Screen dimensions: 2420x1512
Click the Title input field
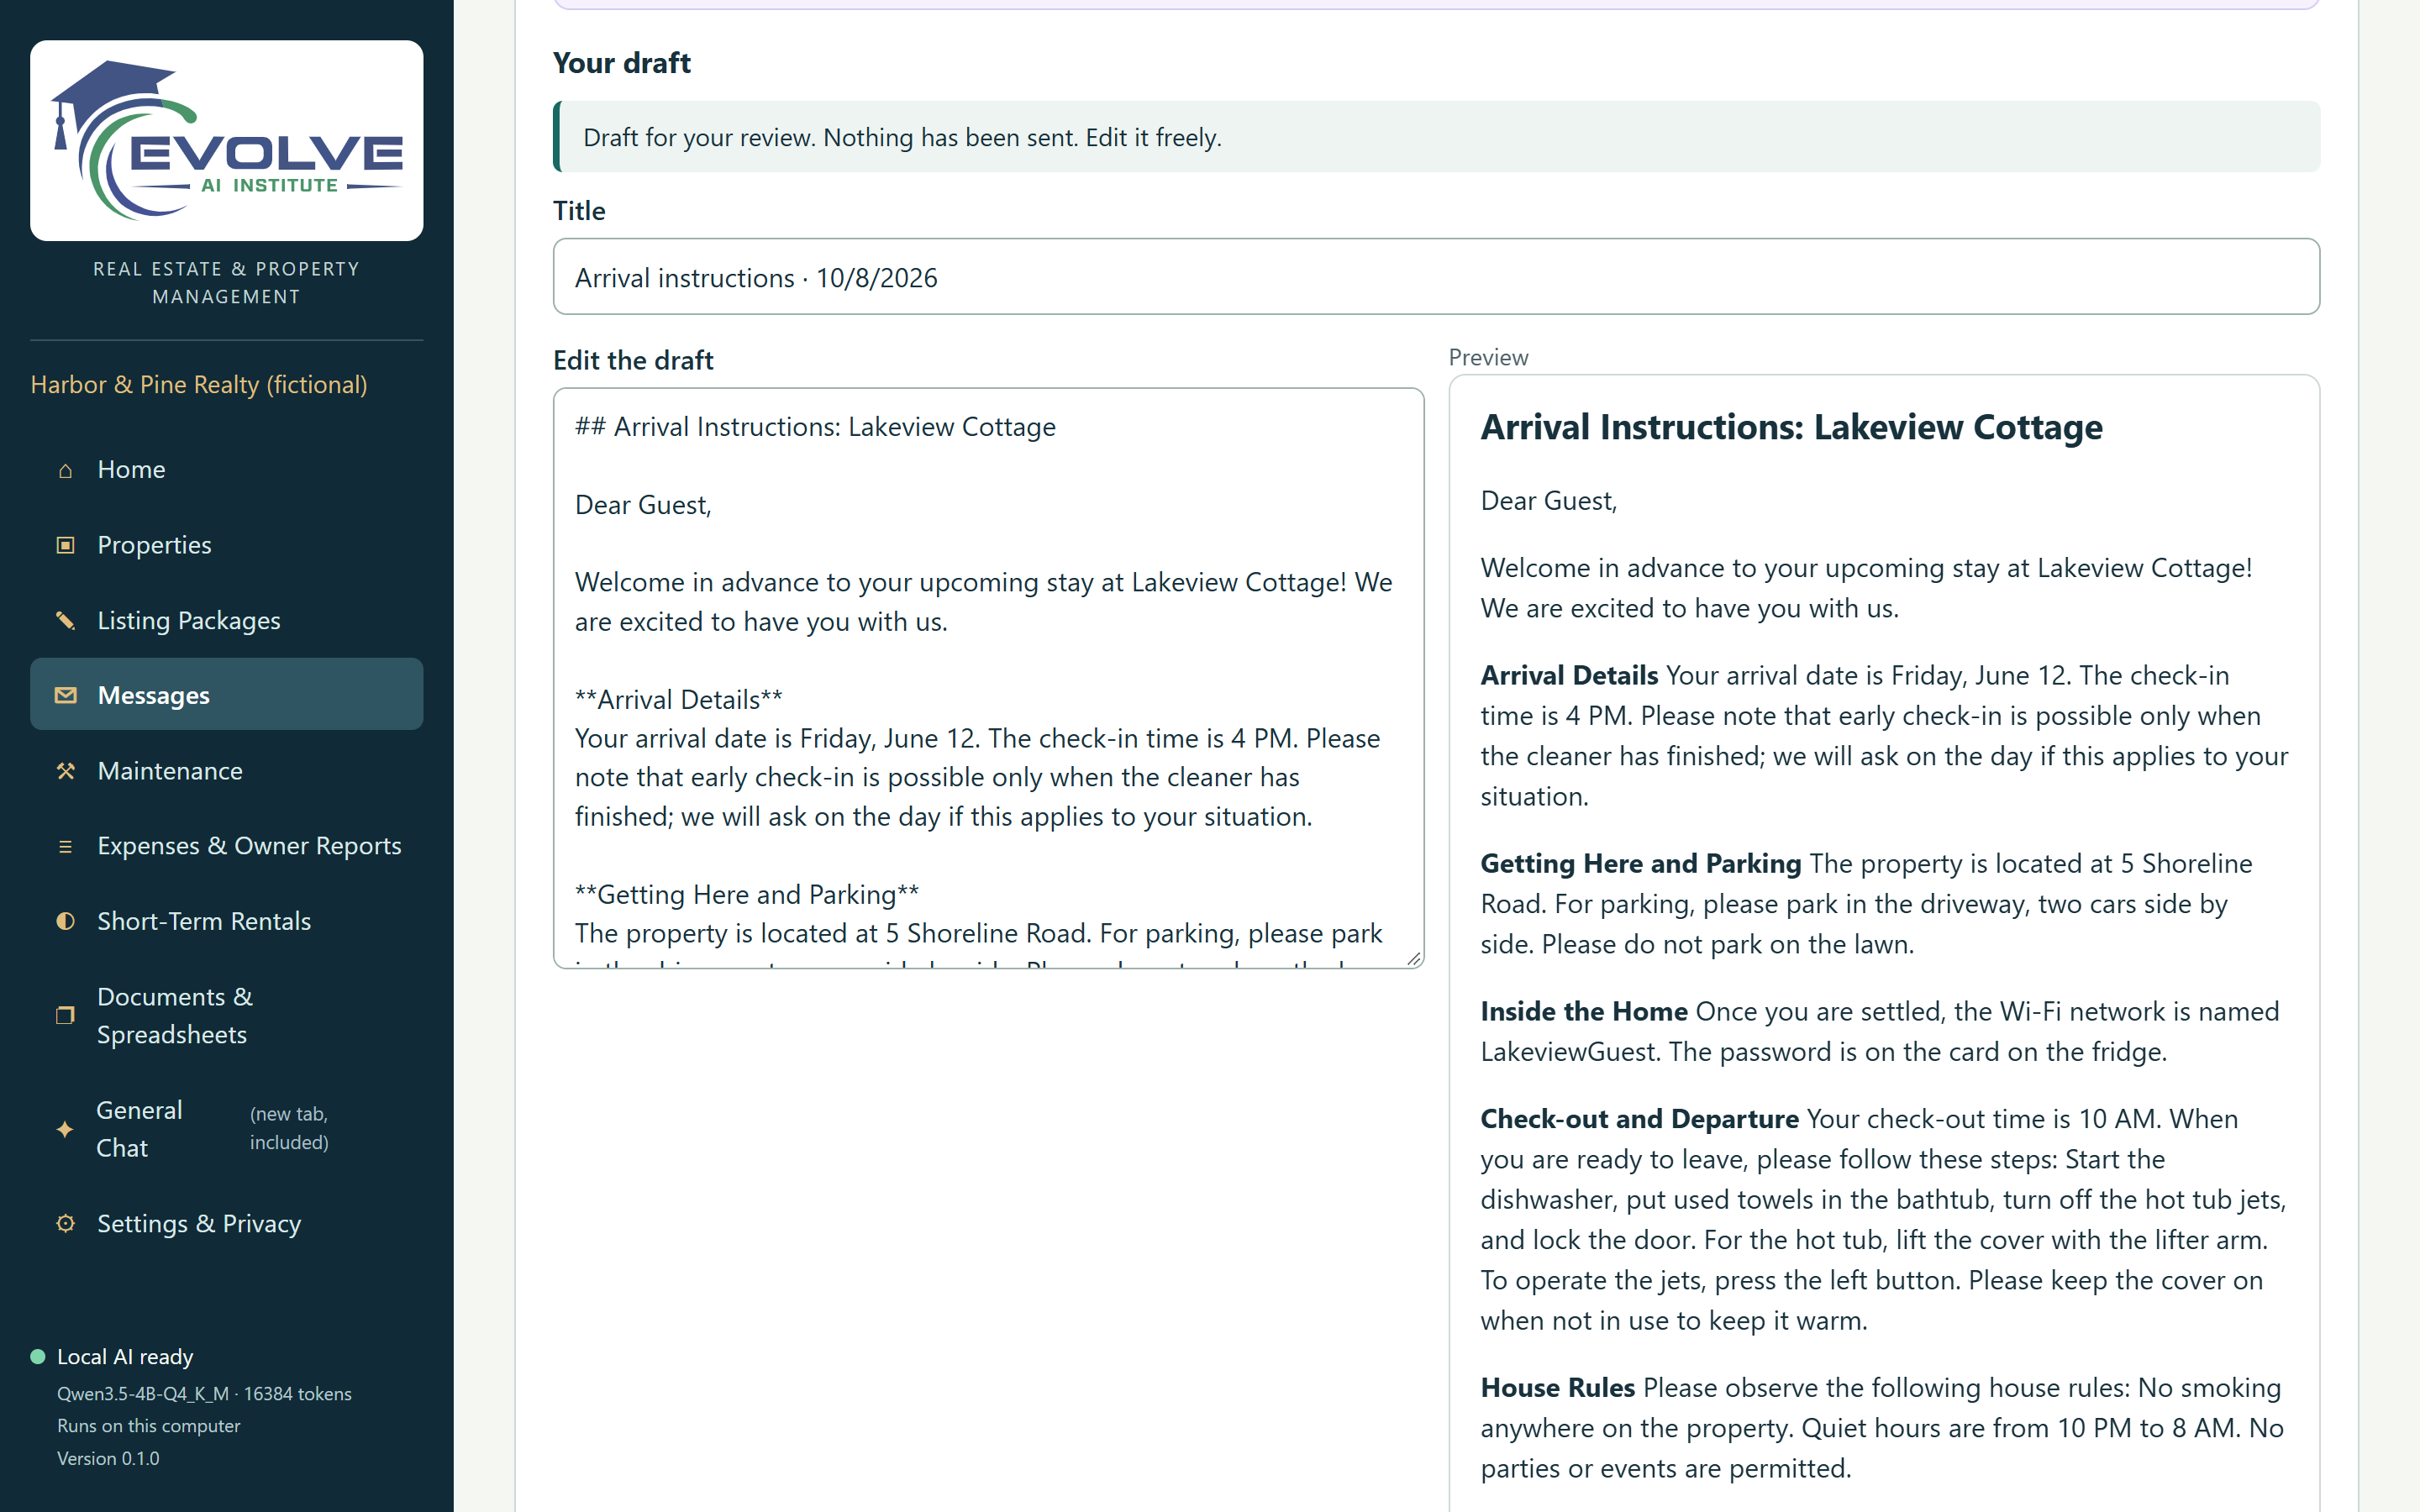[x=1436, y=277]
